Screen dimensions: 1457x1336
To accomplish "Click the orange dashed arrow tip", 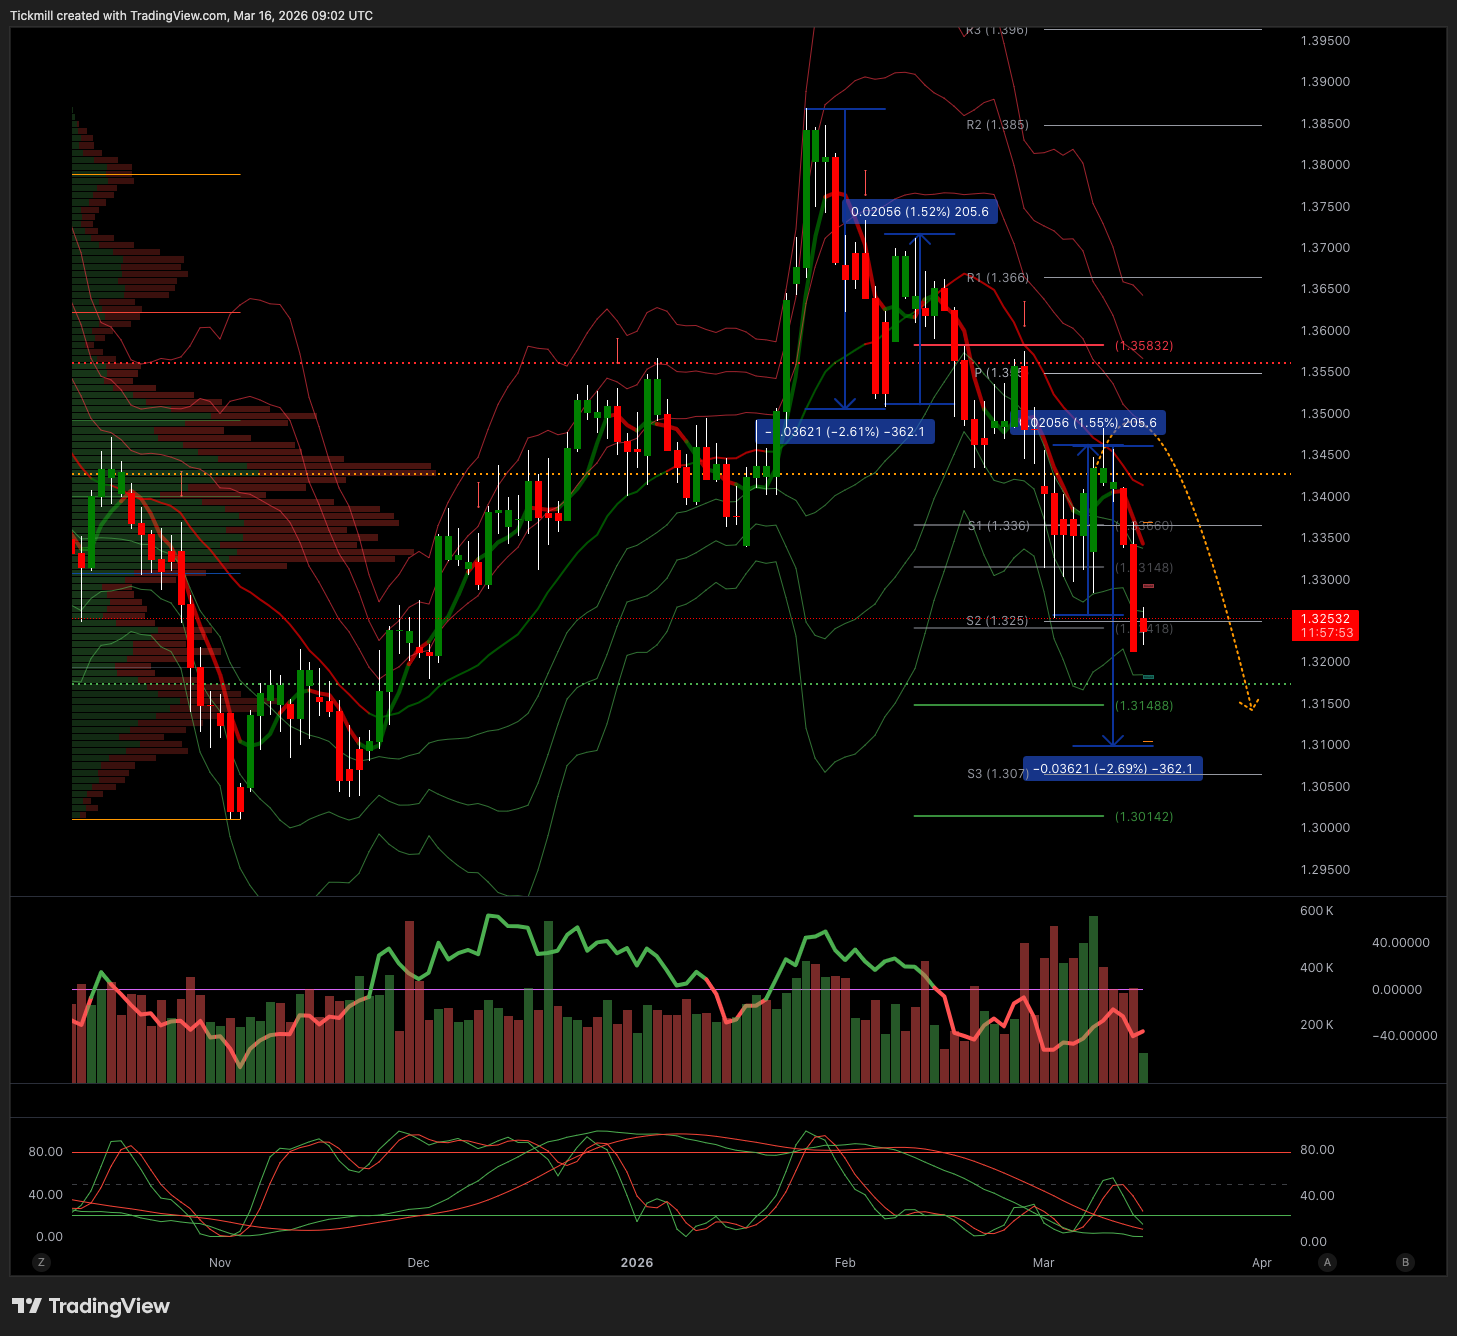I will tap(1250, 708).
